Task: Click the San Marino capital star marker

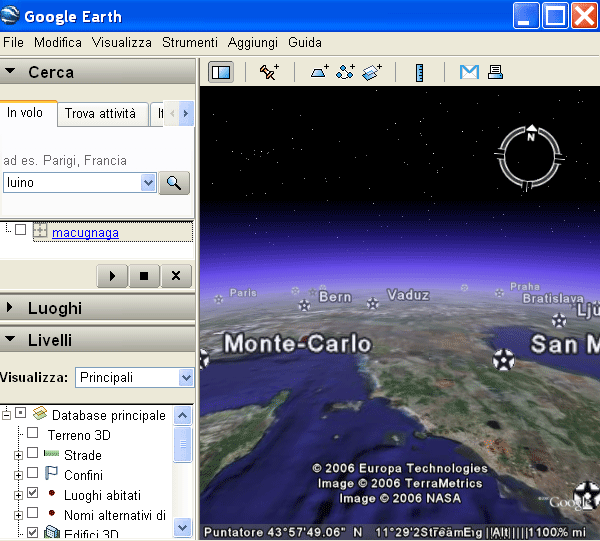Action: tap(503, 360)
